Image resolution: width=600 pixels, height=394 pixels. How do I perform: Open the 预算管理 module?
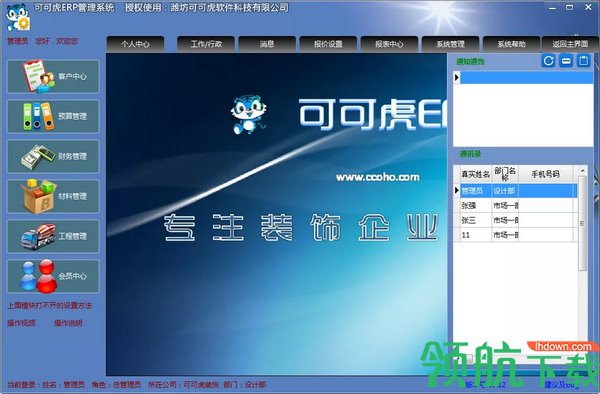pos(53,116)
